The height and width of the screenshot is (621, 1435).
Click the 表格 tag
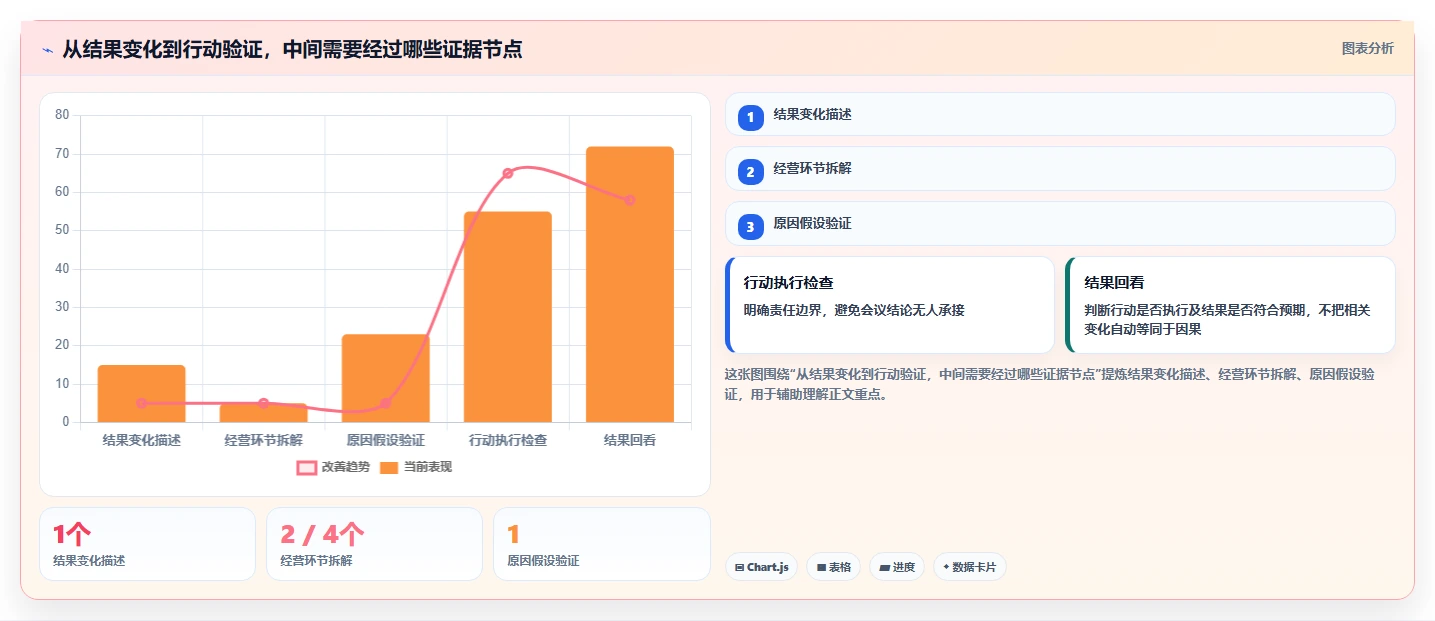[833, 567]
